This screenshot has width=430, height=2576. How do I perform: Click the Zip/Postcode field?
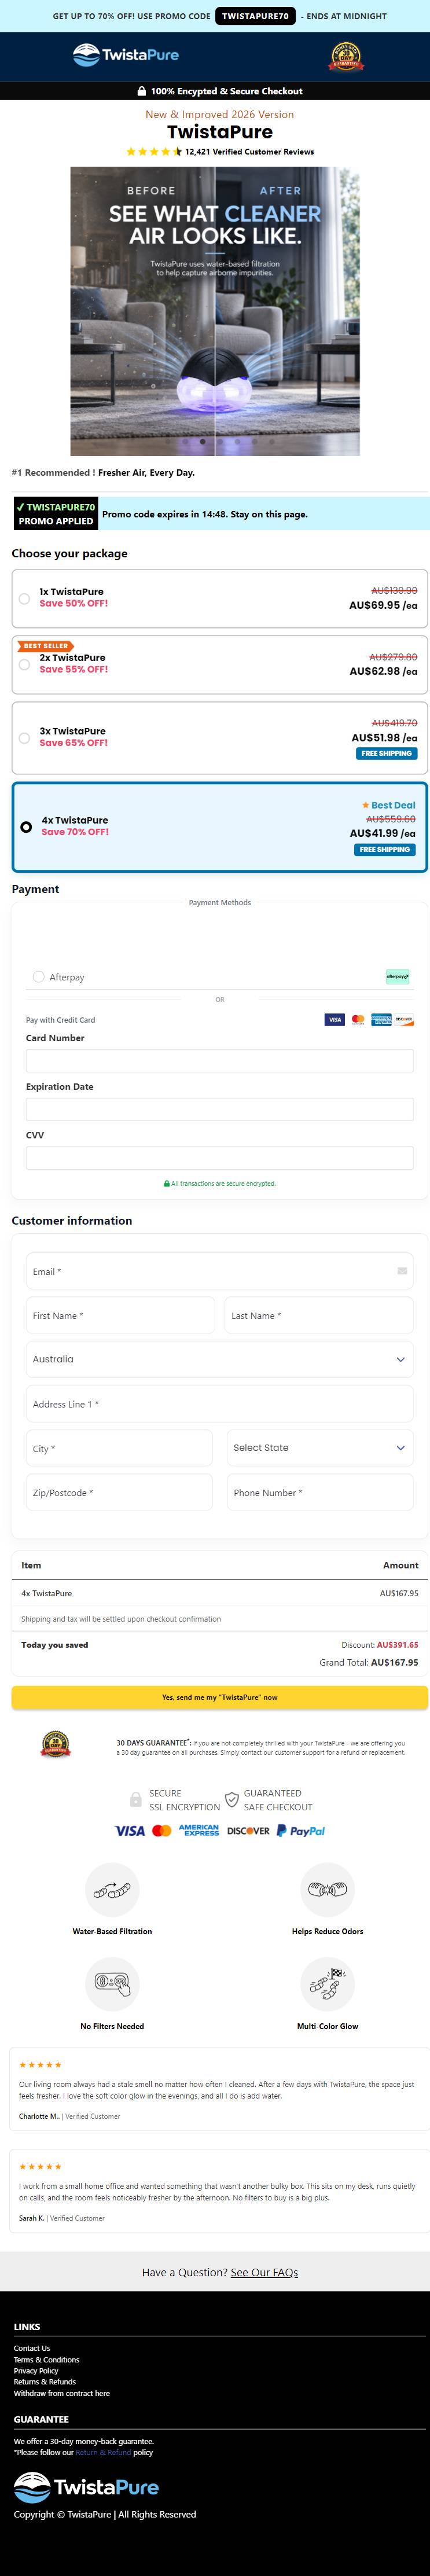click(x=119, y=1492)
